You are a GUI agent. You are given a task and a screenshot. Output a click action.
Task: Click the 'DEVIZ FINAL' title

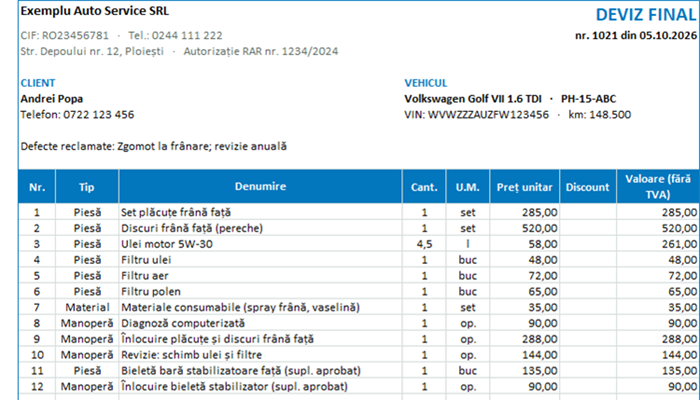click(x=646, y=15)
